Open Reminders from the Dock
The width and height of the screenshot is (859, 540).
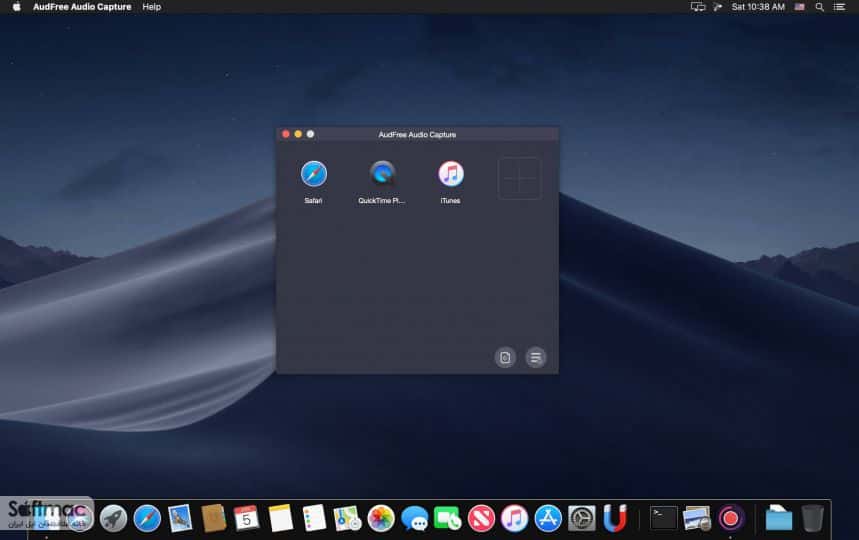(314, 518)
